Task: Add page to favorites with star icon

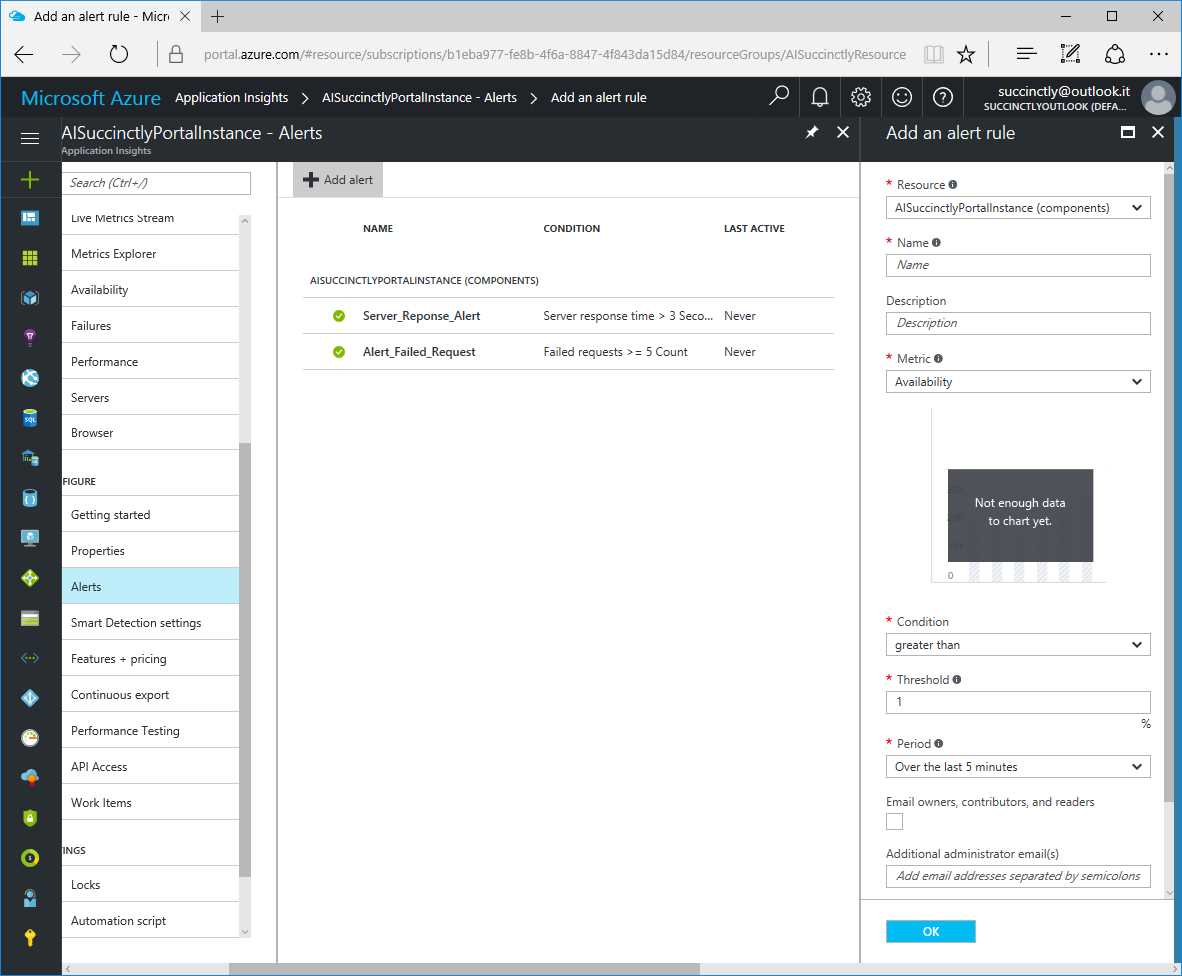Action: 966,54
